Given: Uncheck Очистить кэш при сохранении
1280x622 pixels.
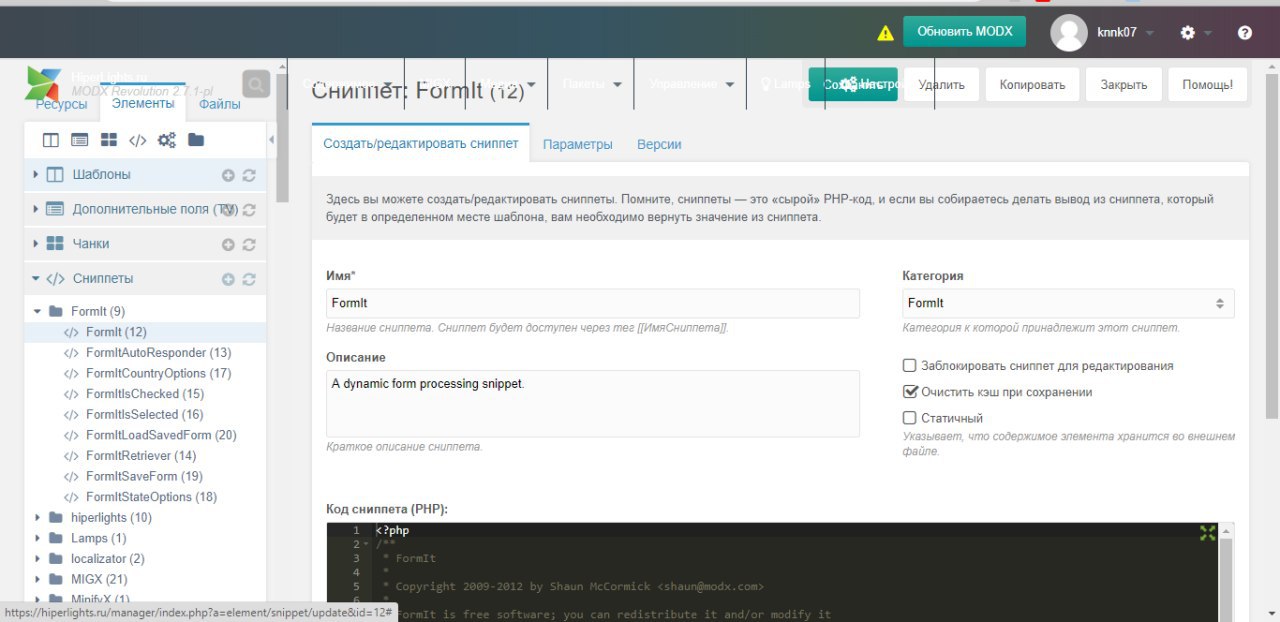Looking at the screenshot, I should tap(909, 392).
